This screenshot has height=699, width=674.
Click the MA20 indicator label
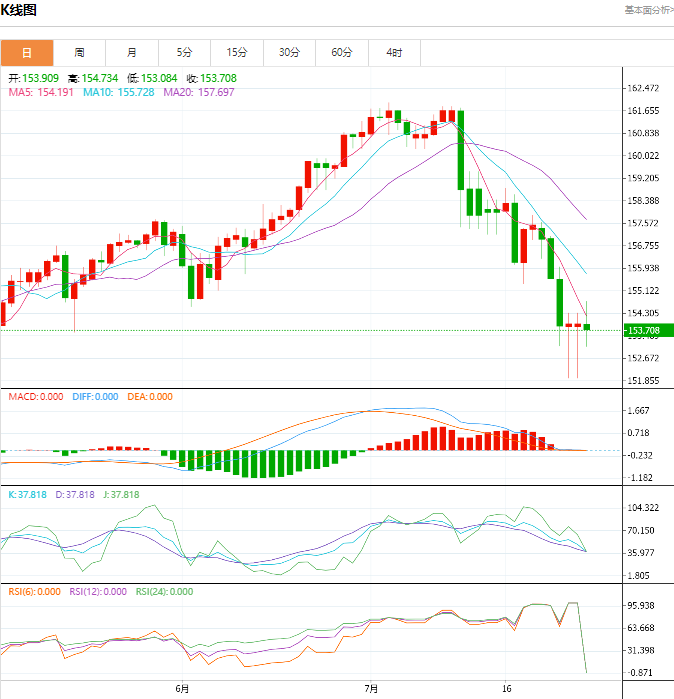(x=198, y=92)
